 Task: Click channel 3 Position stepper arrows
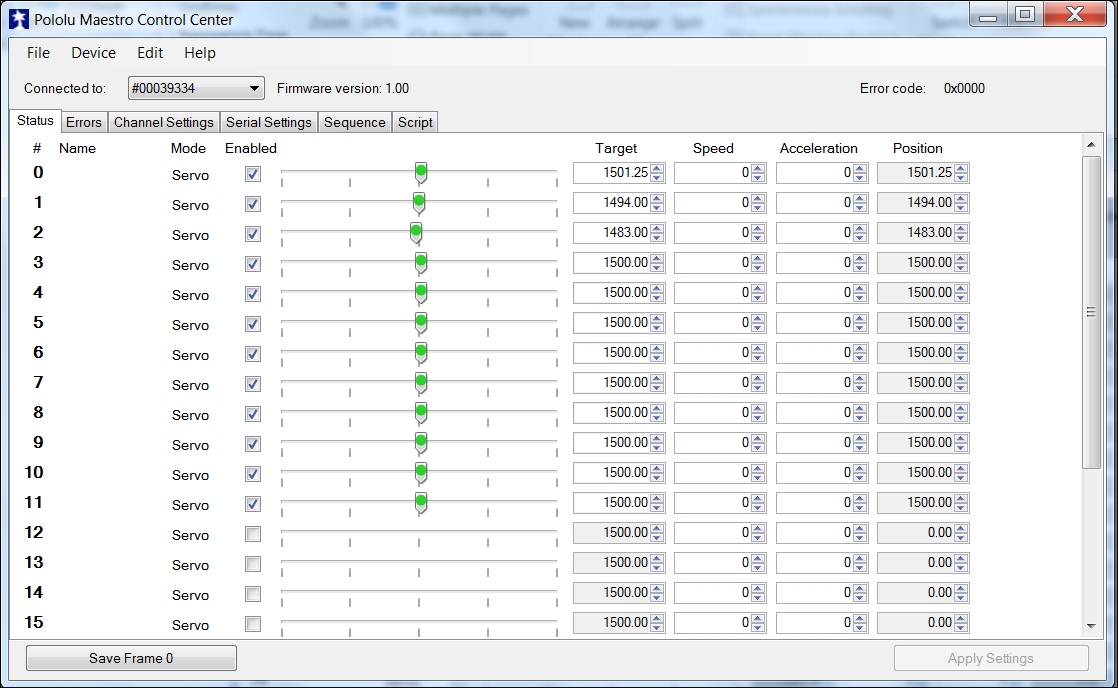pos(961,262)
